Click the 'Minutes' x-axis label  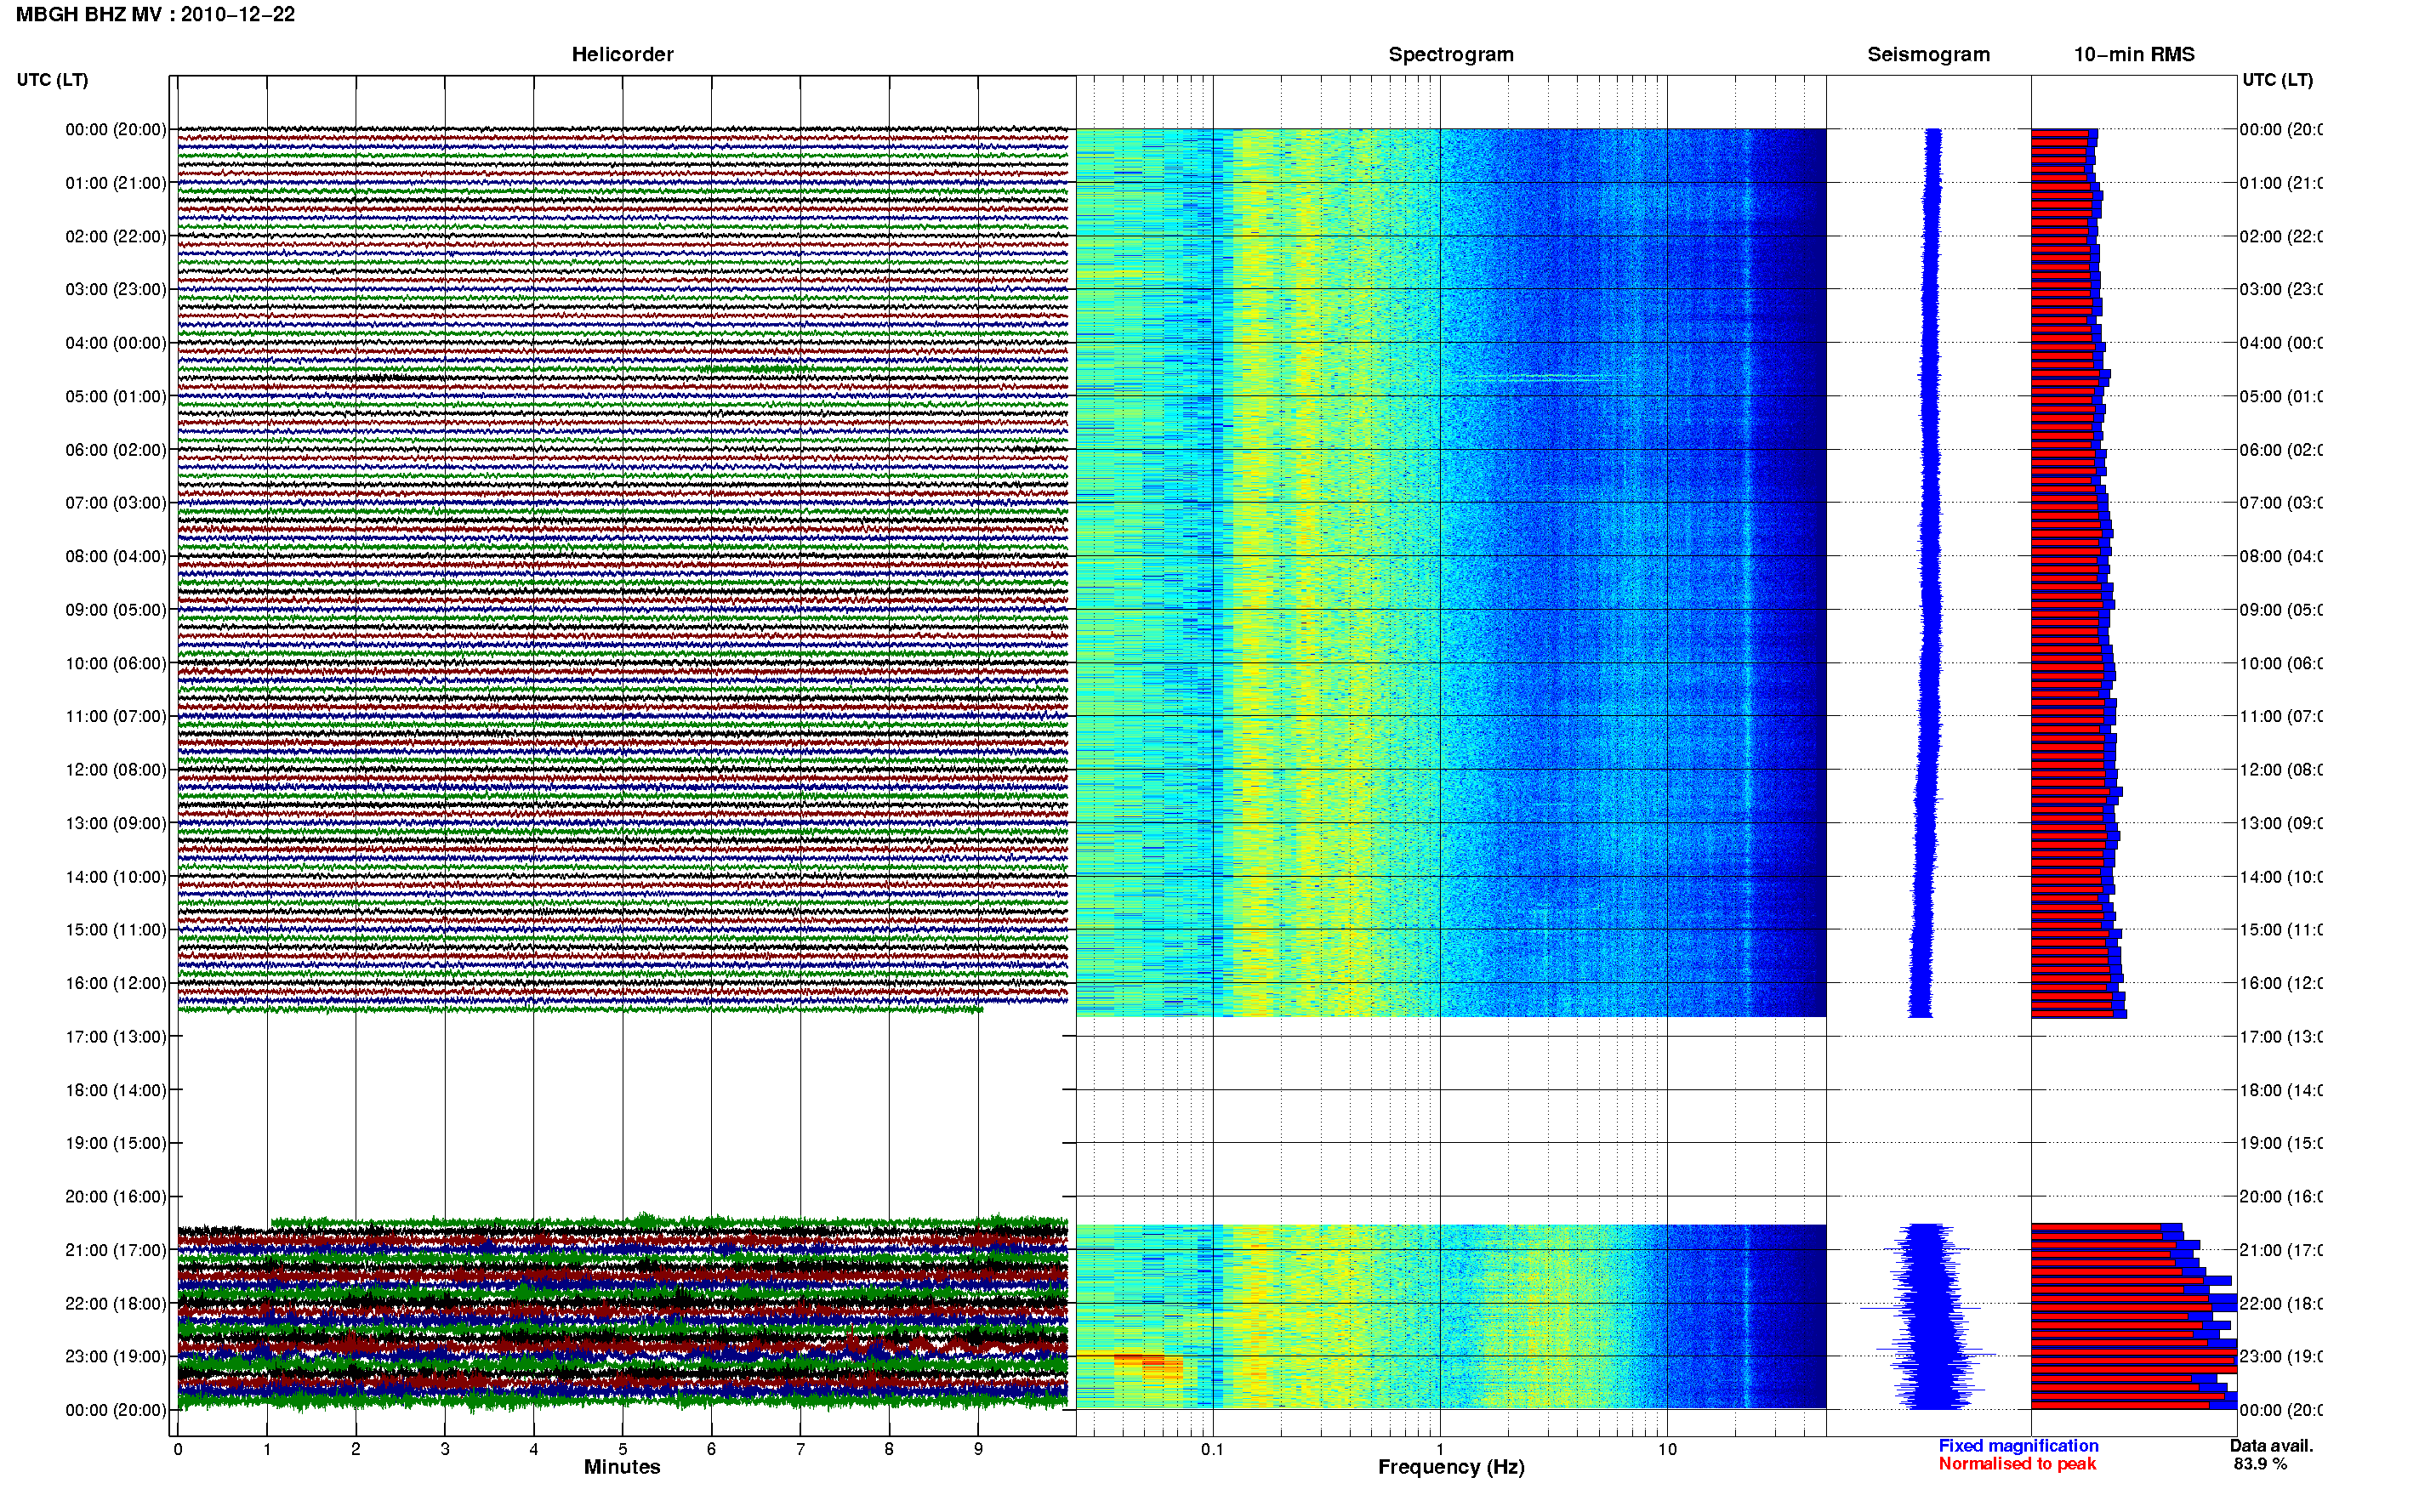click(x=622, y=1467)
